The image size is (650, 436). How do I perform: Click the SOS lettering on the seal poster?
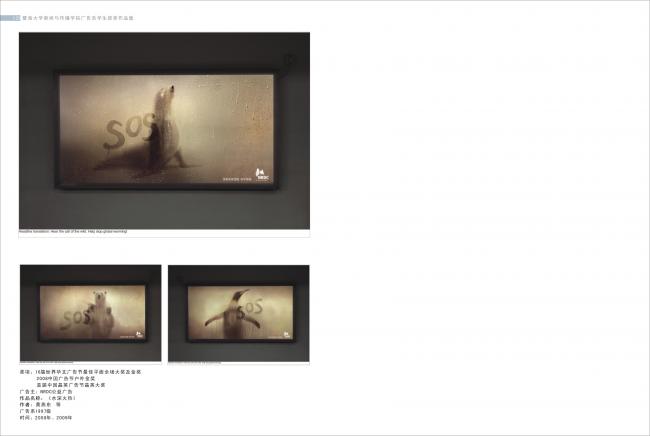tap(128, 131)
